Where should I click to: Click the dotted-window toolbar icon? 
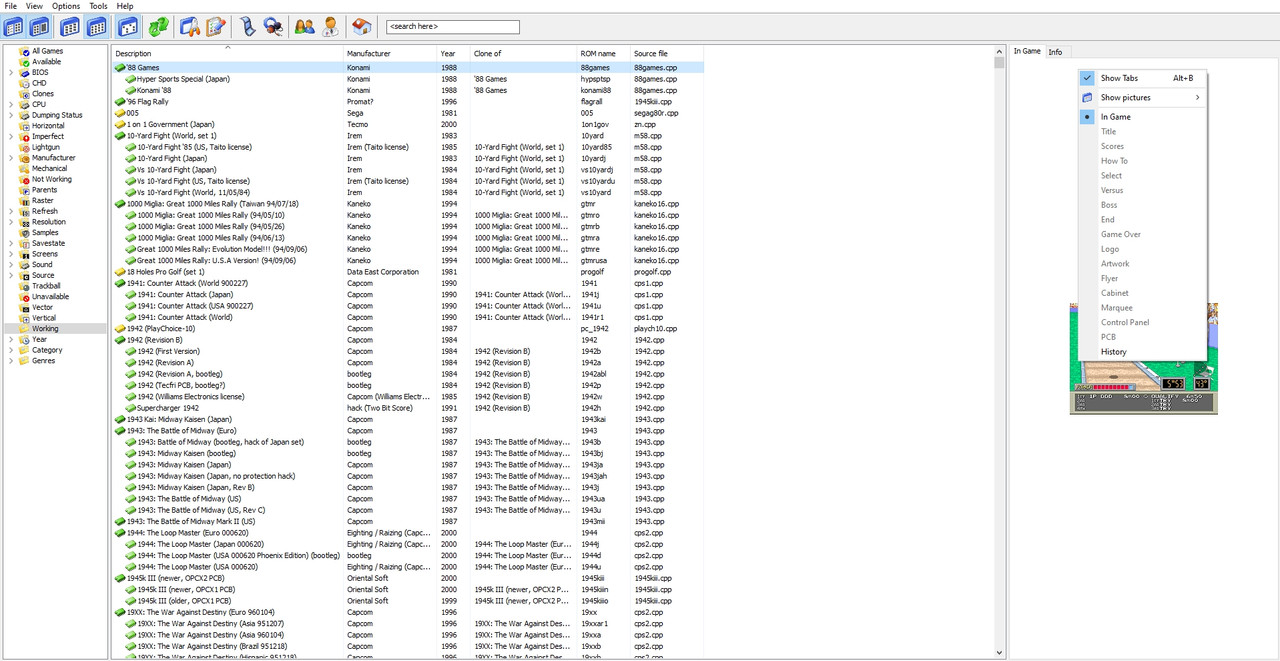[x=128, y=27]
